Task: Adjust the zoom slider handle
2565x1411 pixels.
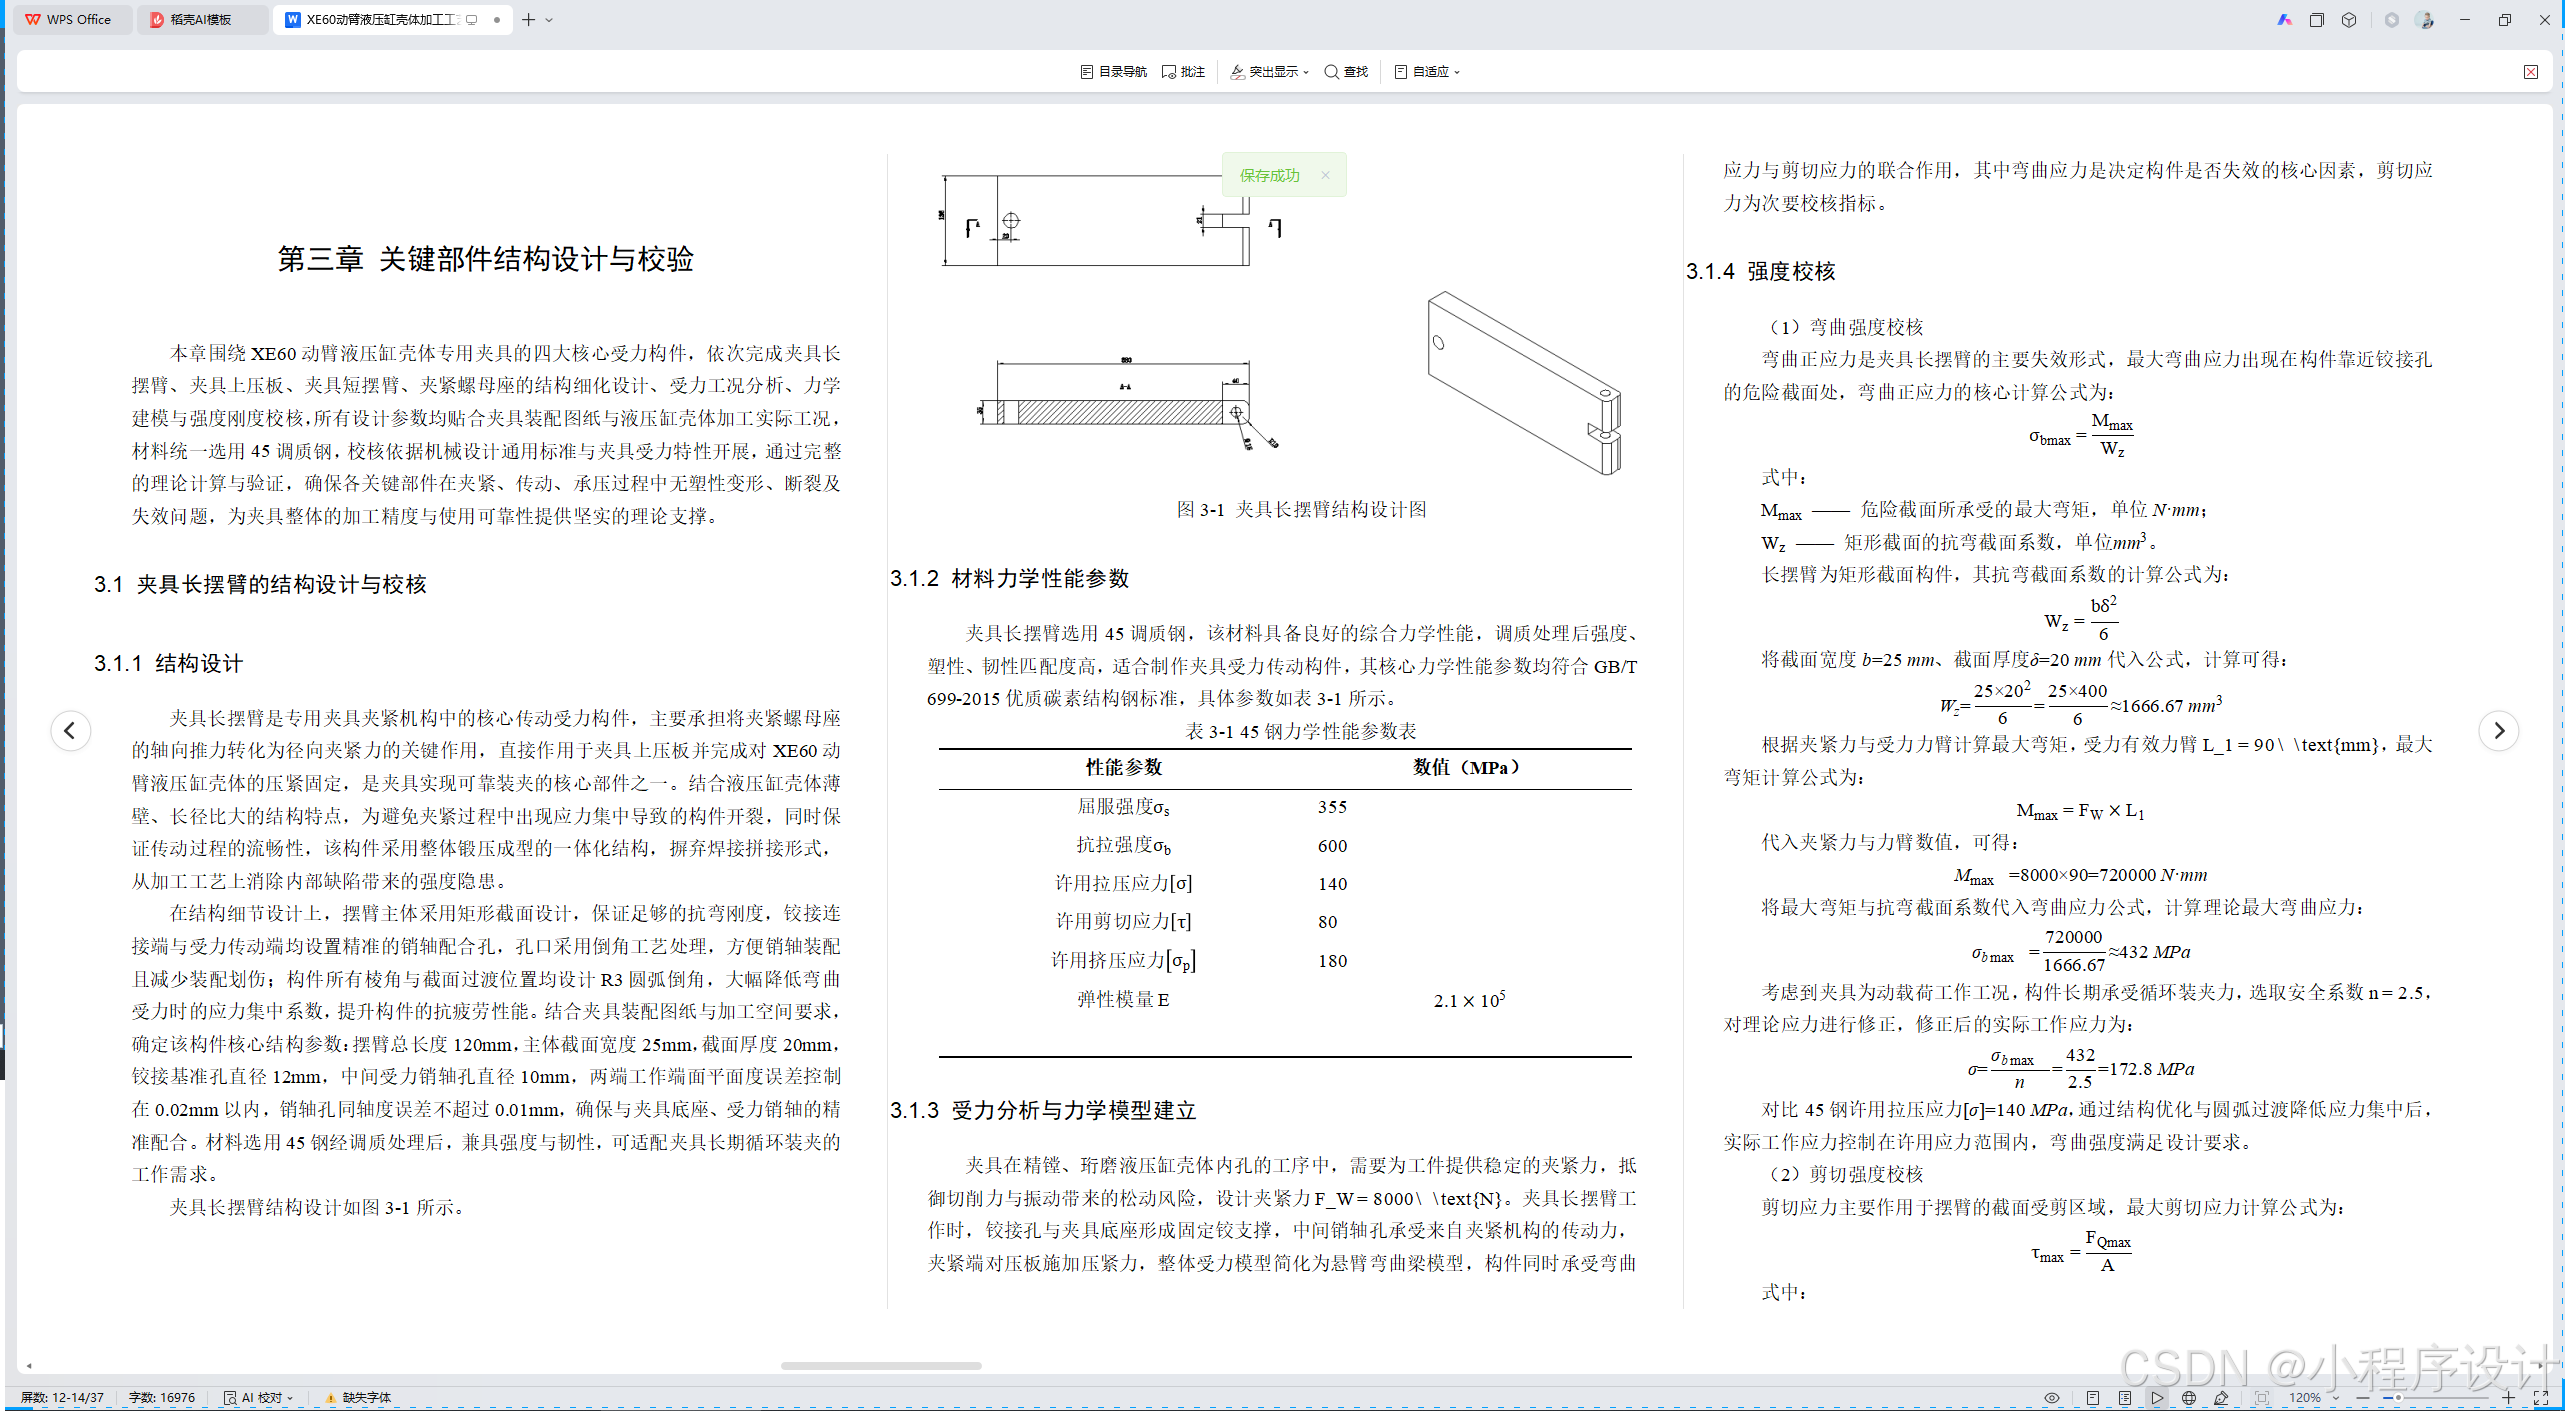Action: (x=2398, y=1398)
